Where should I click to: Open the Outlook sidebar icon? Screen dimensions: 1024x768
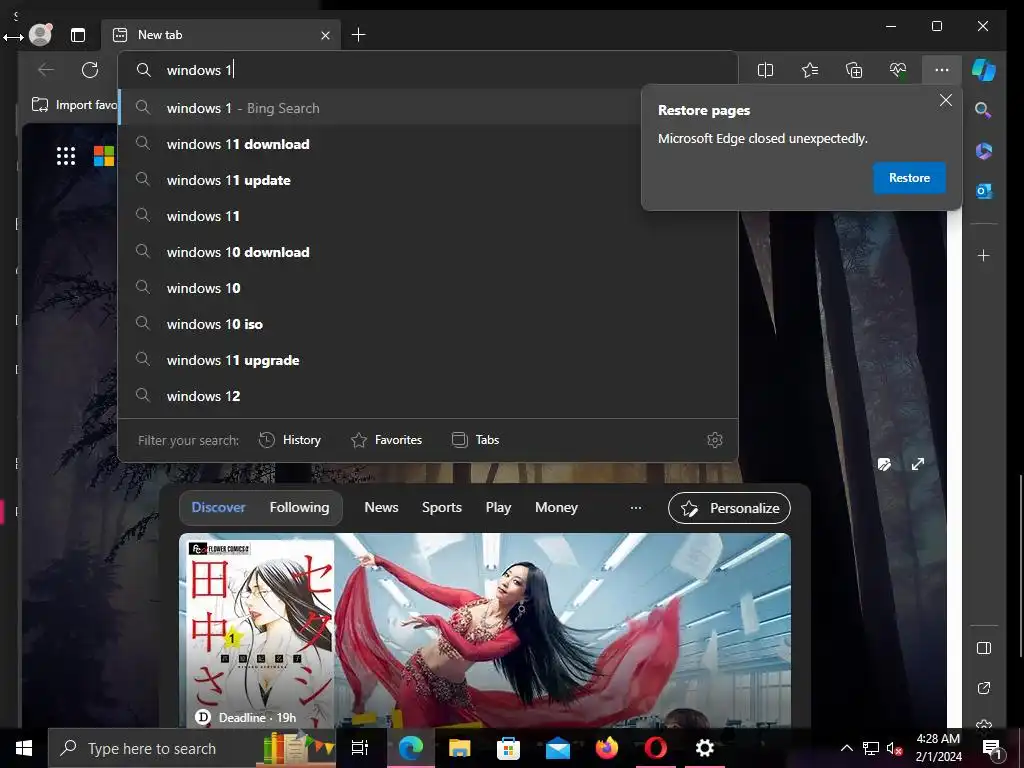[984, 191]
